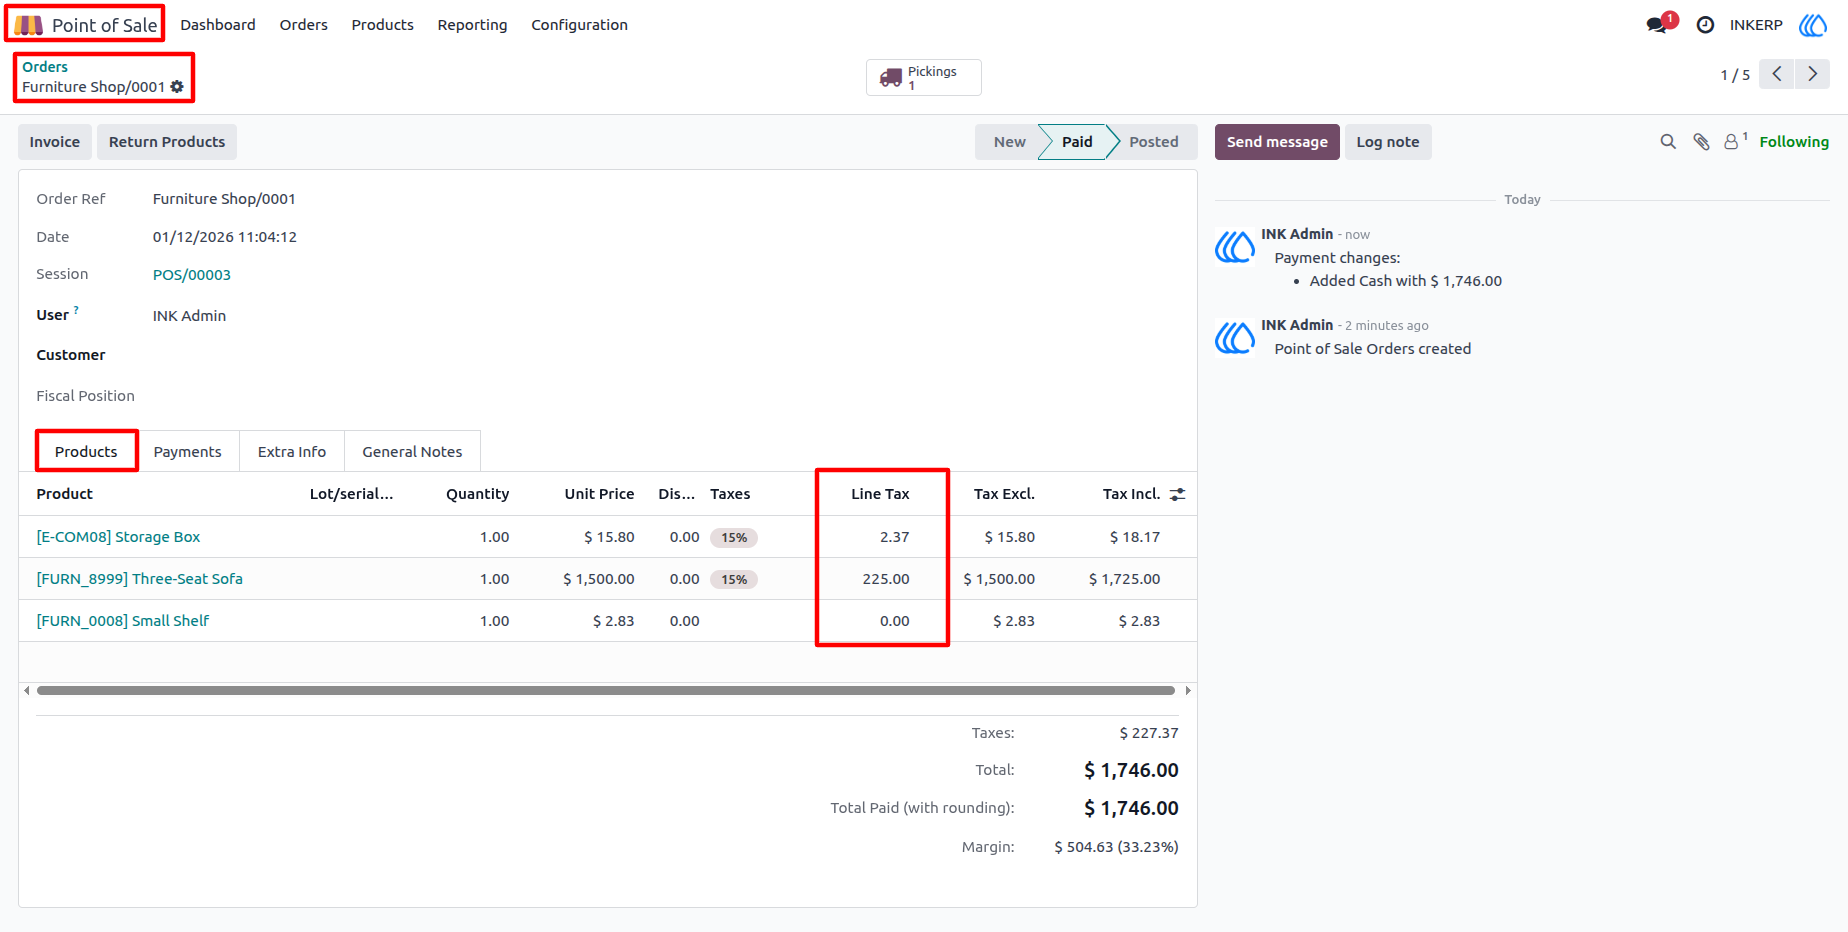Image resolution: width=1848 pixels, height=932 pixels.
Task: Open the activities clock icon
Action: (x=1706, y=25)
